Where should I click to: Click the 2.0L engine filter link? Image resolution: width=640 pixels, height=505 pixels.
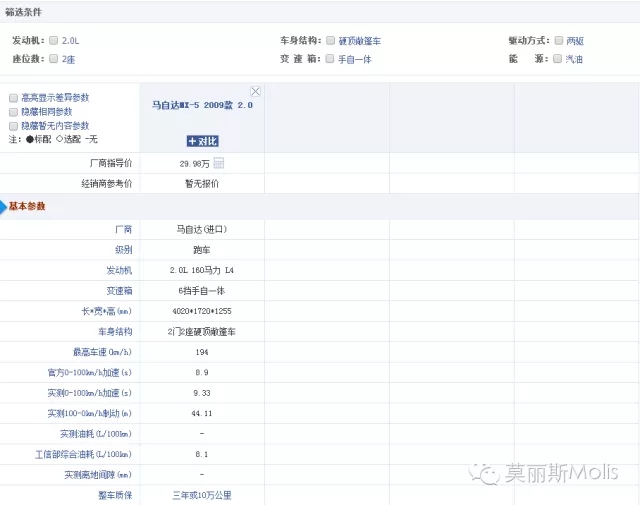tap(71, 41)
